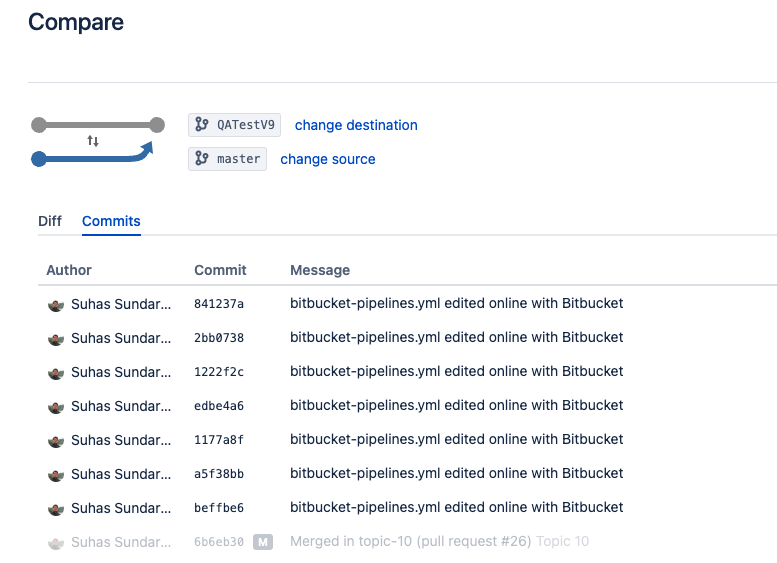This screenshot has width=777, height=563.
Task: Select the master source branch label
Action: (239, 159)
